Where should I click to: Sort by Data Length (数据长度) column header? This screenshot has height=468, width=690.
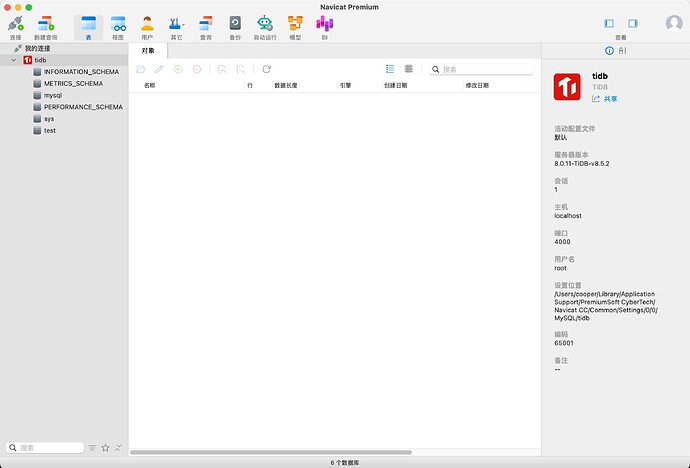coord(286,85)
